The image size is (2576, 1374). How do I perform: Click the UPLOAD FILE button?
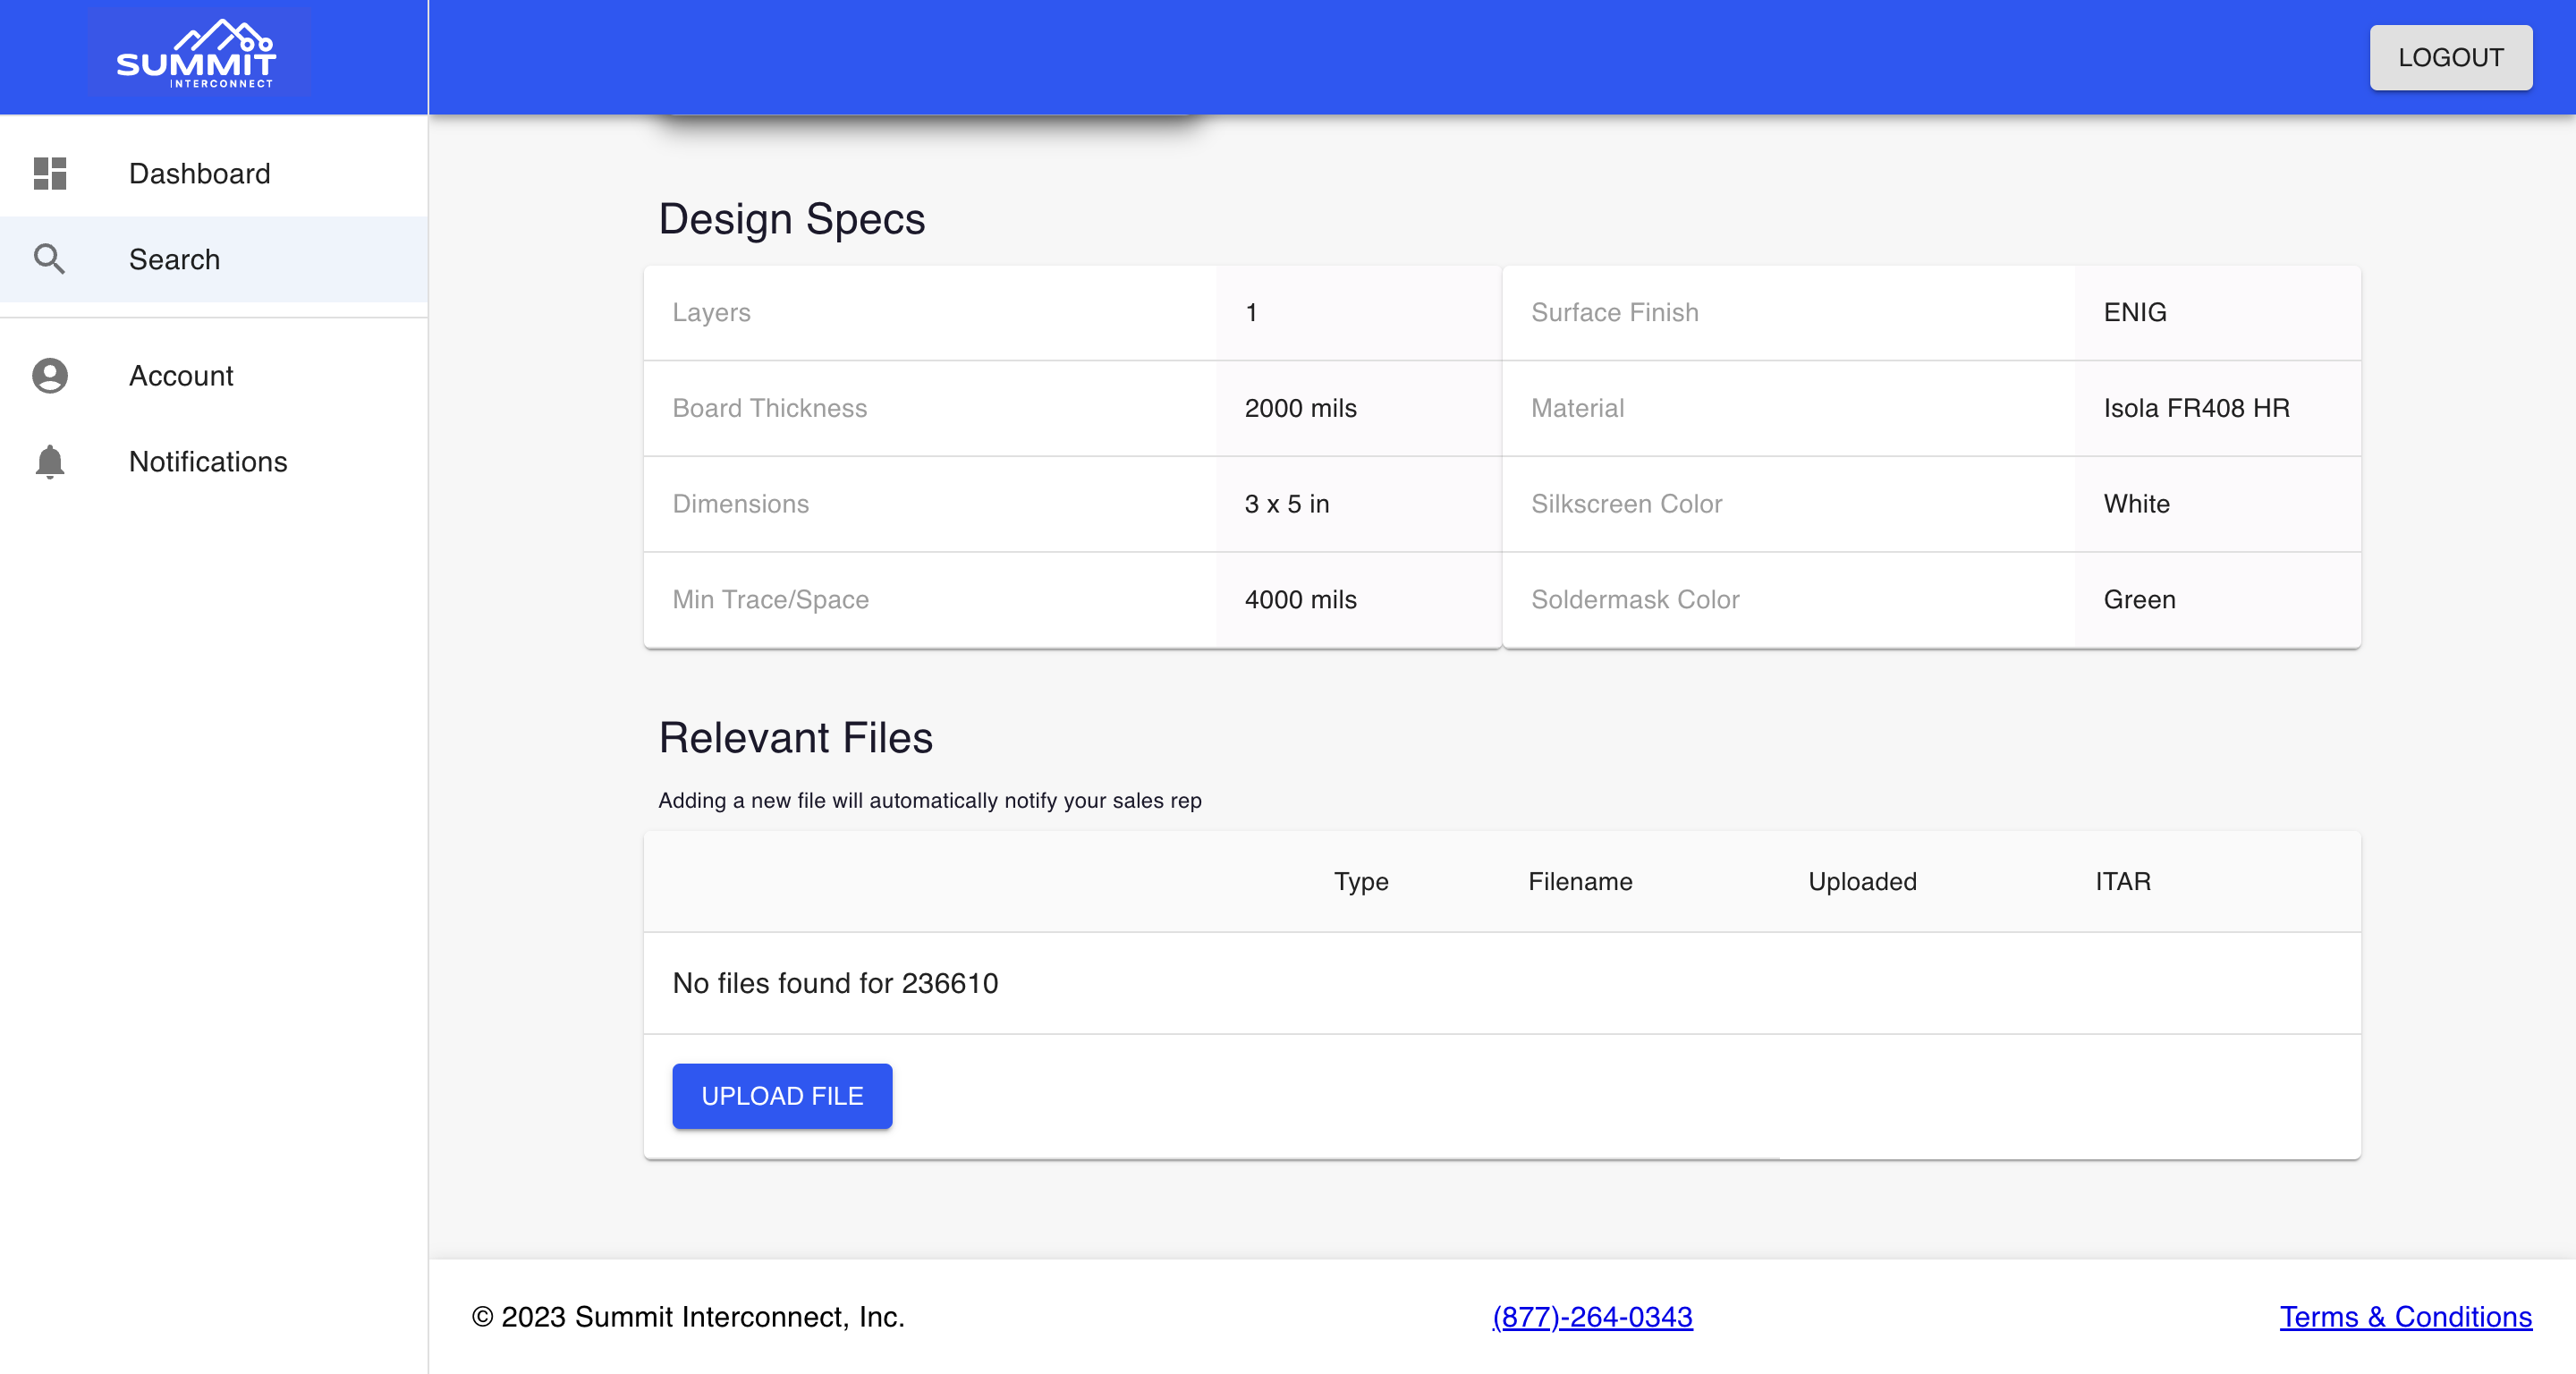(782, 1095)
